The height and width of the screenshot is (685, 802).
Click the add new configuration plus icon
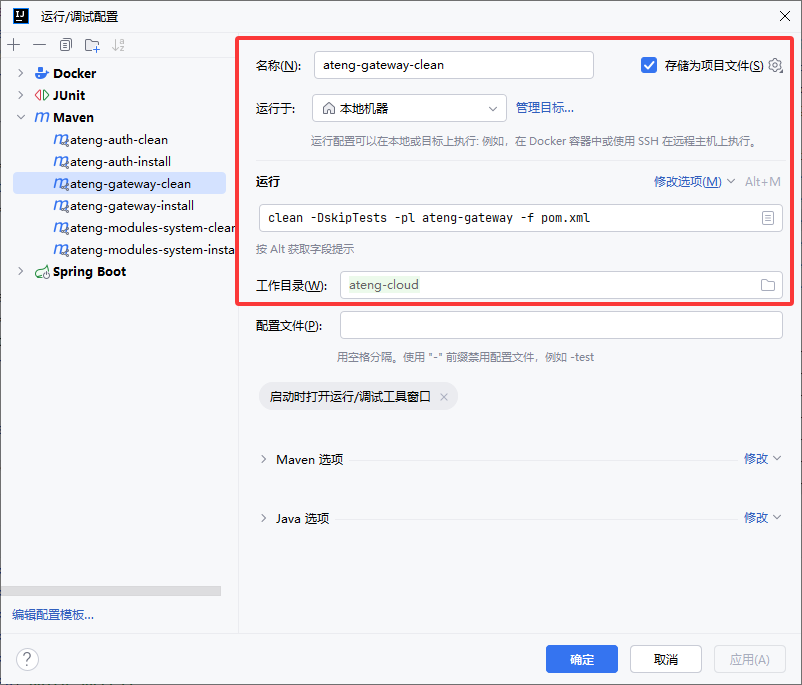tap(13, 45)
